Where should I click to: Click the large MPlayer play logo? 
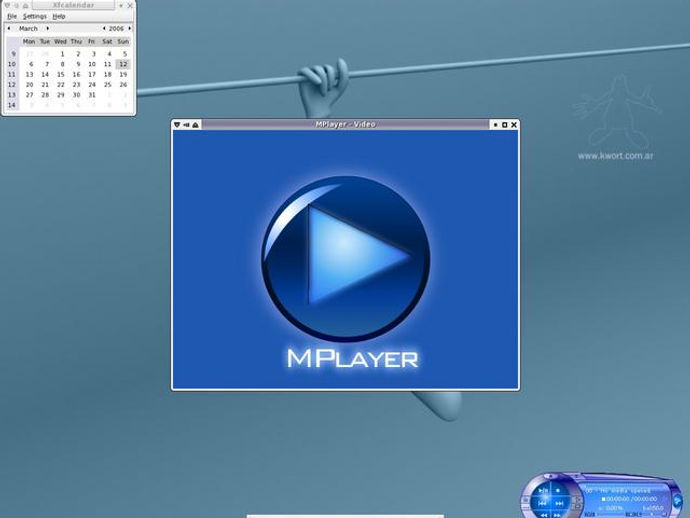point(346,259)
